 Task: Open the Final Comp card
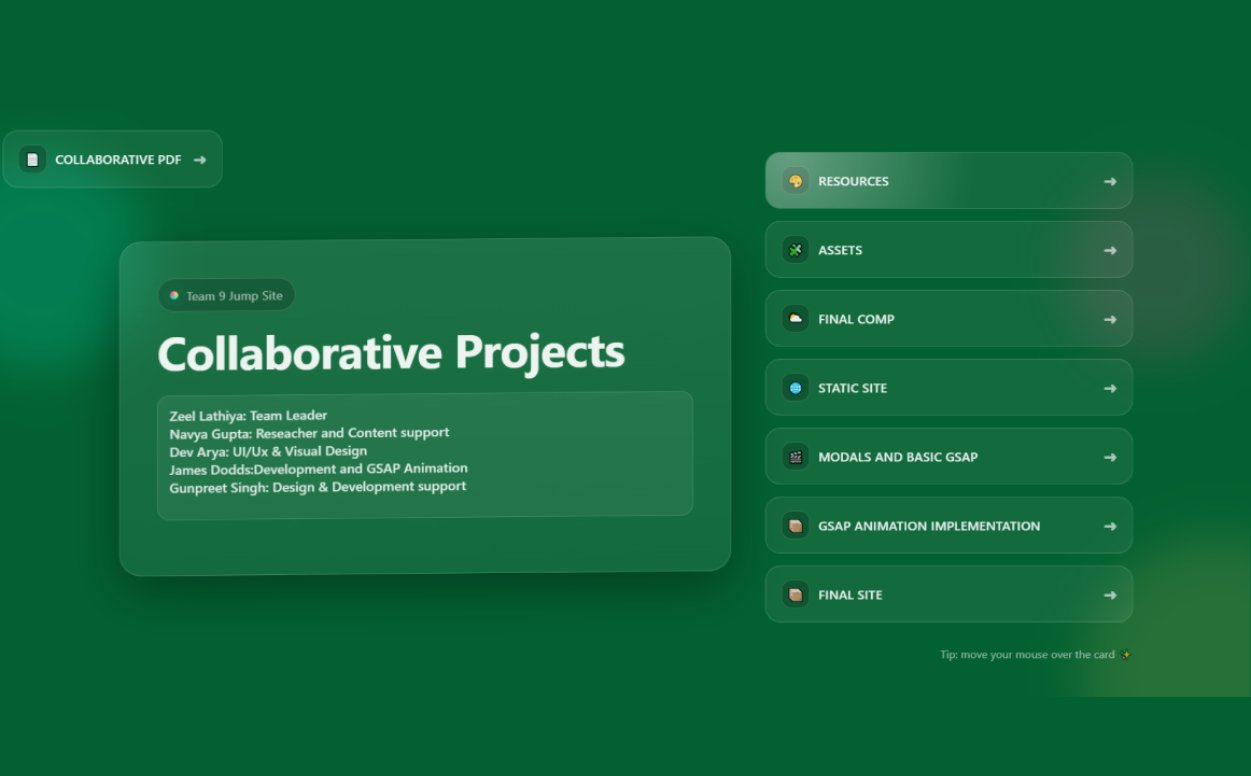[948, 319]
